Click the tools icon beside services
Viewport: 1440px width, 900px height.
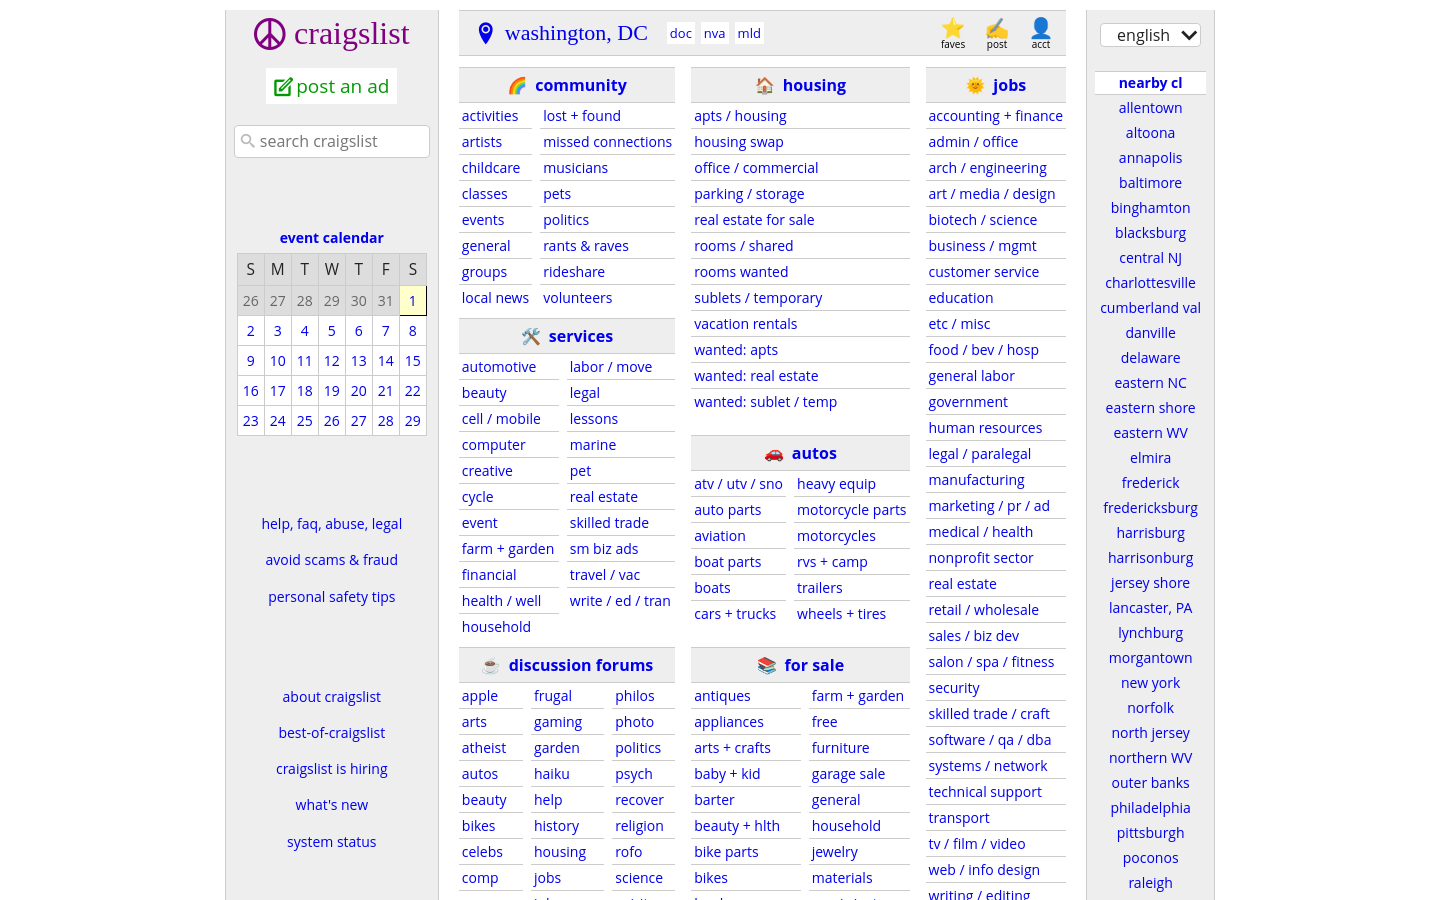pos(531,337)
